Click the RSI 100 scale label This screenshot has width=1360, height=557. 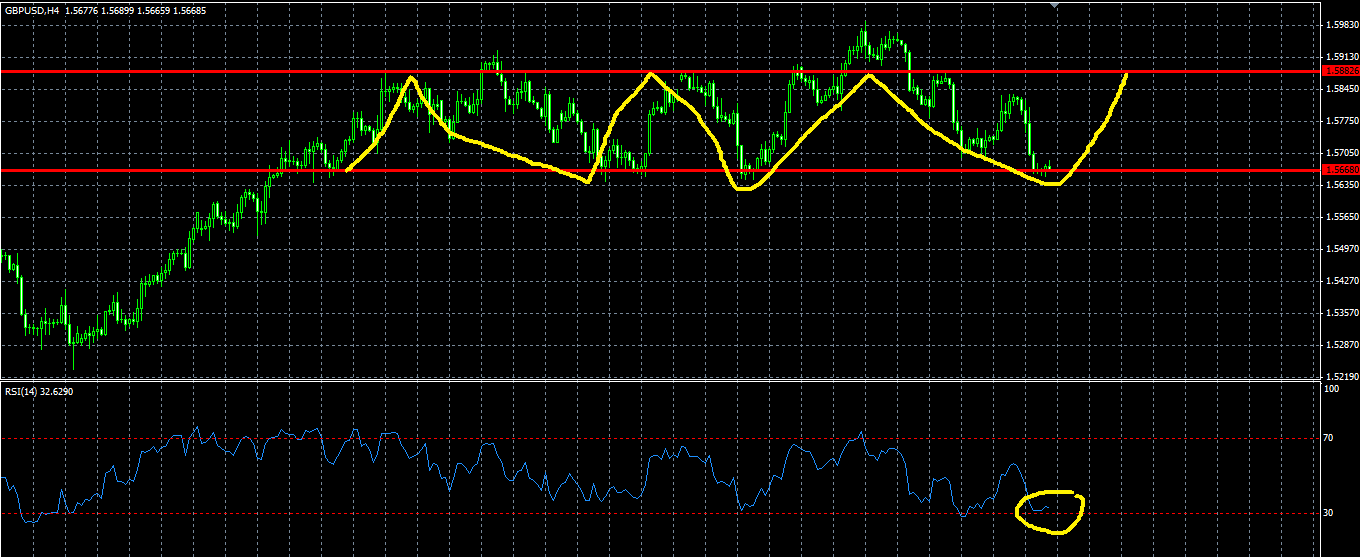[x=1331, y=388]
